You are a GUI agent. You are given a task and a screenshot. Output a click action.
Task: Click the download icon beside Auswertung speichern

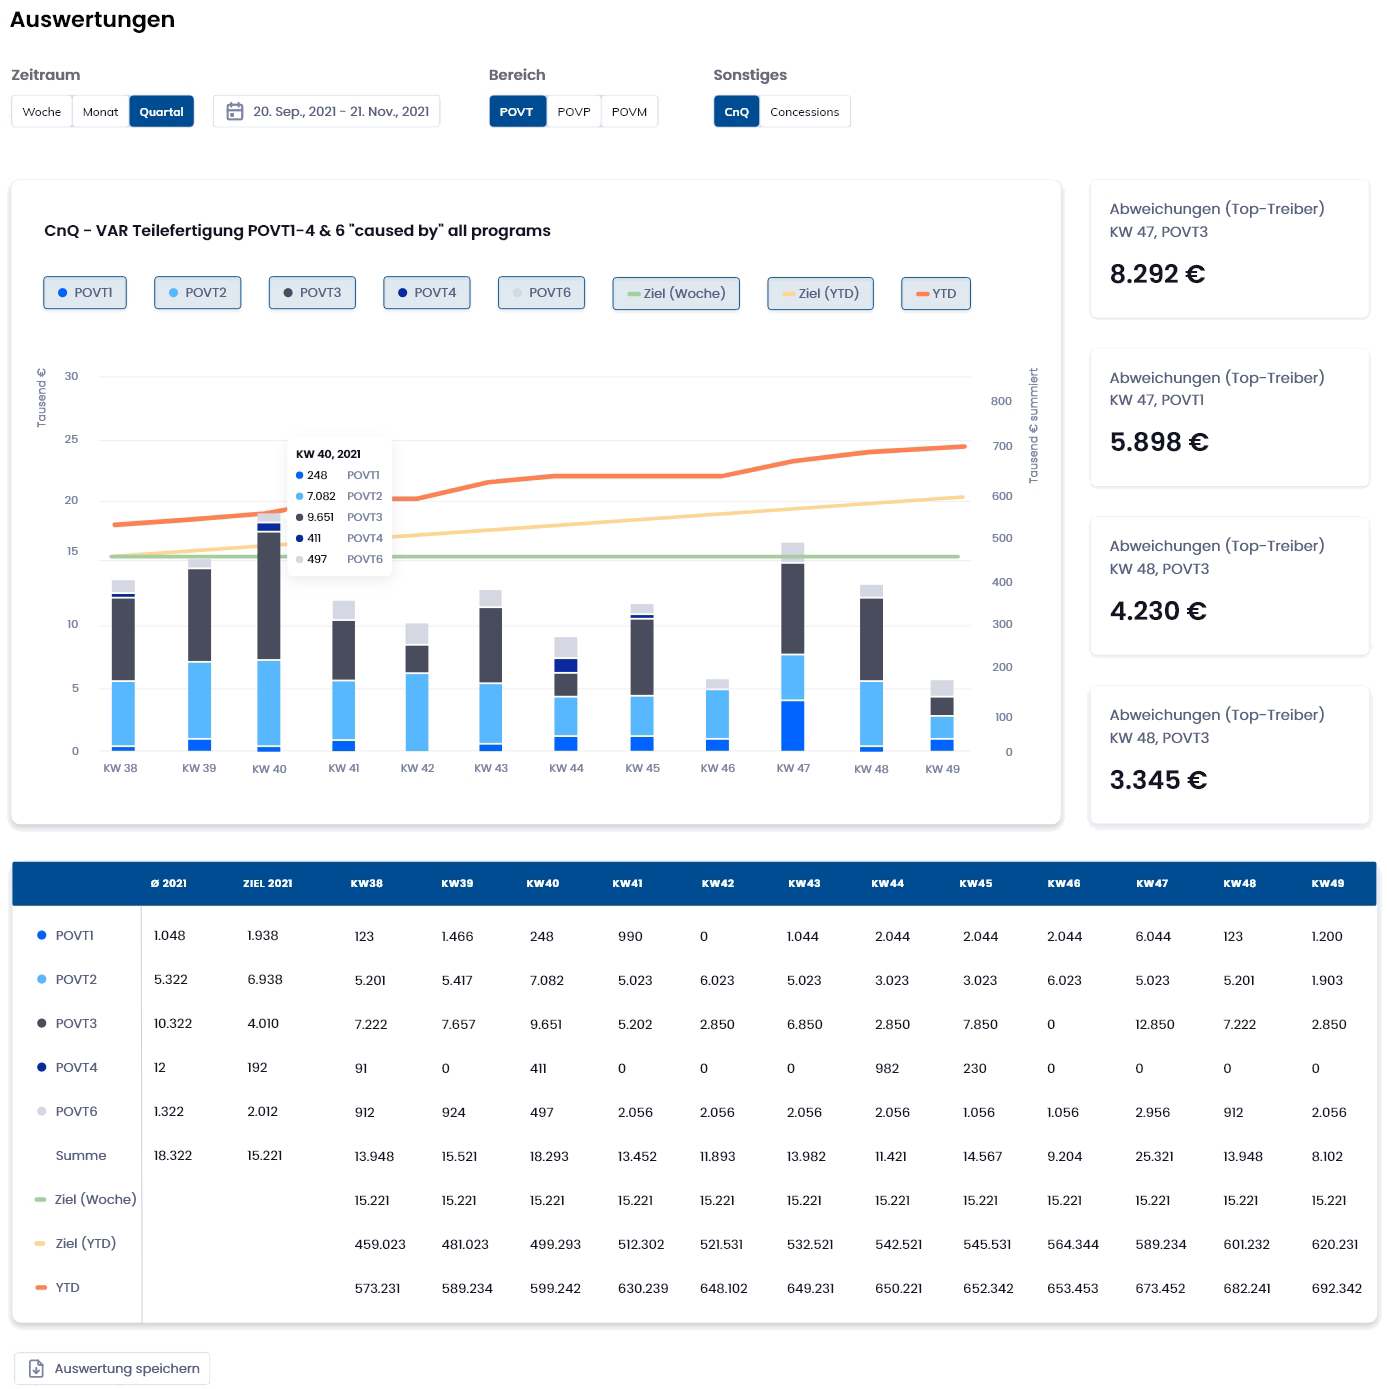[36, 1368]
